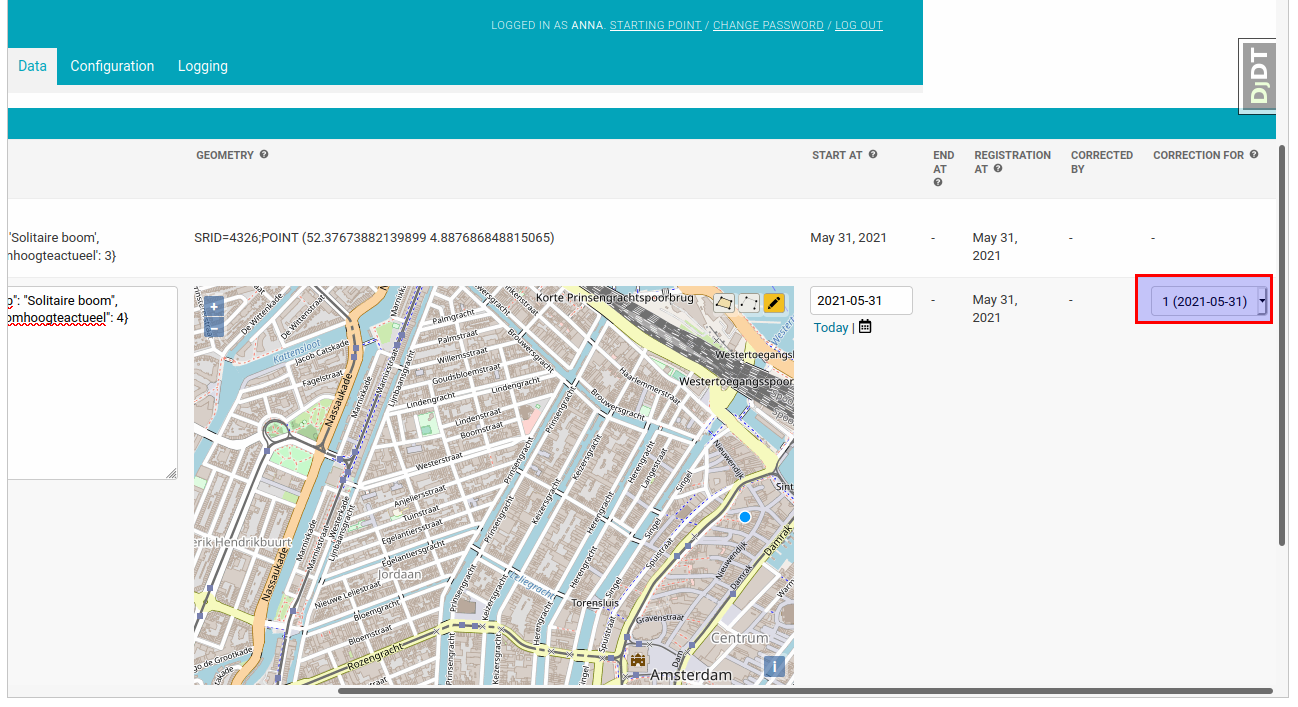Switch to the Logging tab
The image size is (1298, 707).
click(x=203, y=66)
